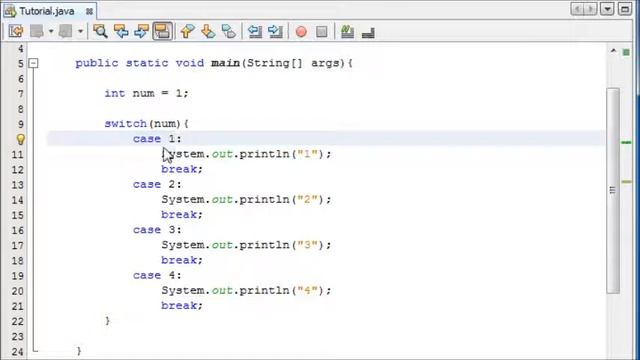Click the println("3") statement
The width and height of the screenshot is (640, 360).
247,245
